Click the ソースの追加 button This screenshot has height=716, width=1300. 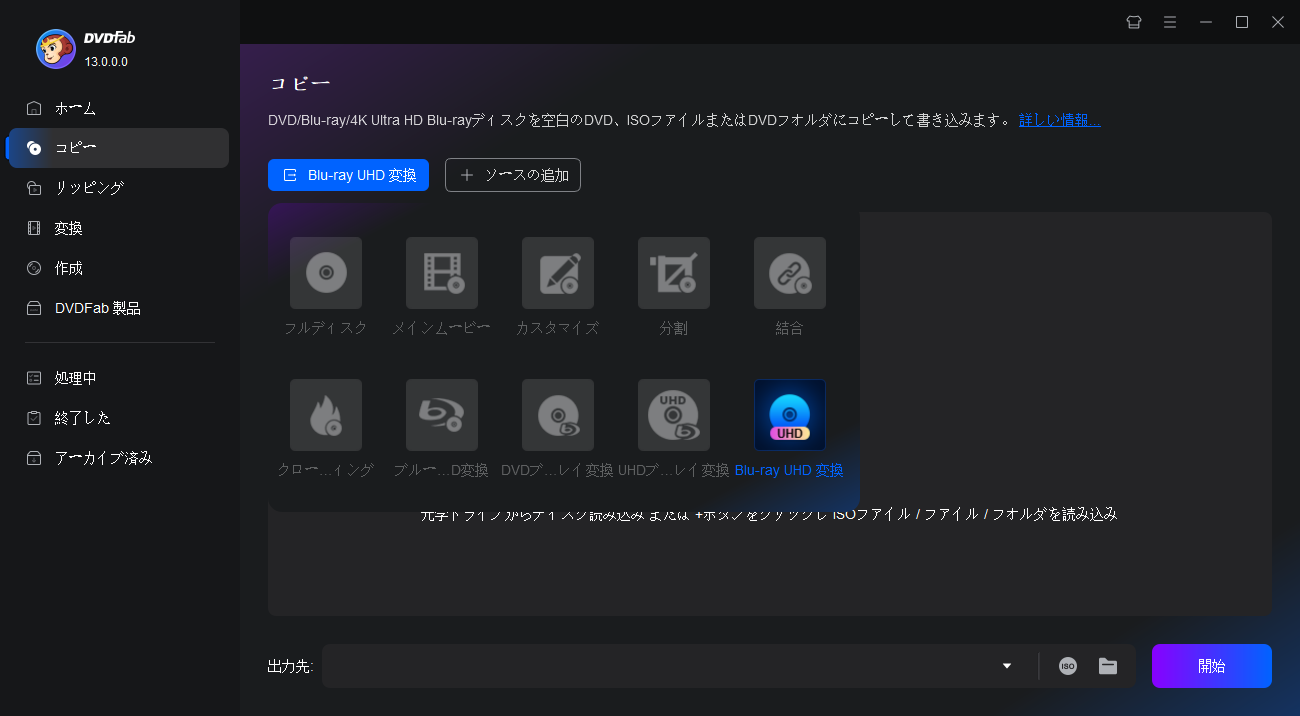point(513,175)
